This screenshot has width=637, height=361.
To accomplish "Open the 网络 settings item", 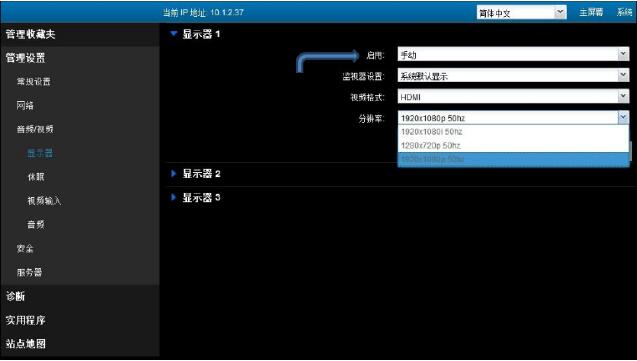I will [25, 106].
